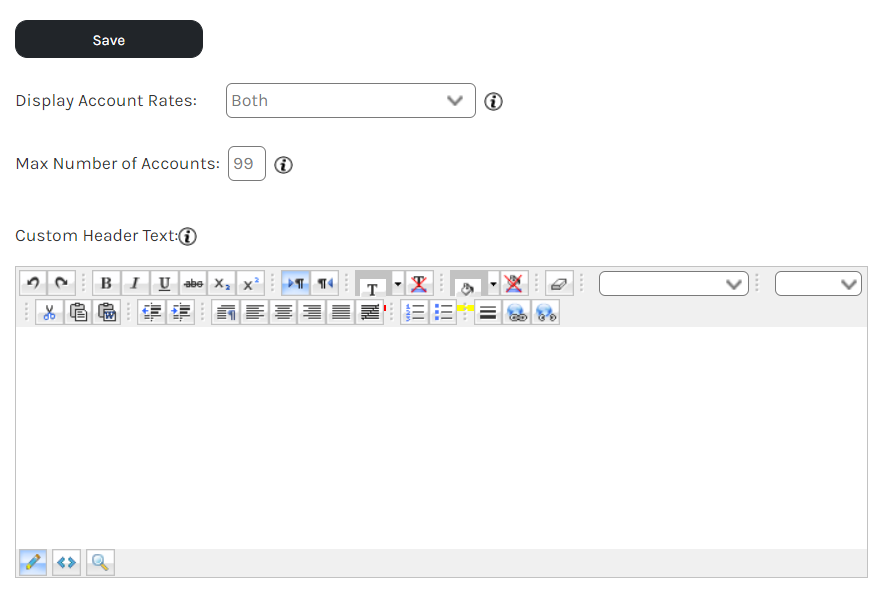Open the font color picker arrow
Screen dimensions: 882x591
398,283
